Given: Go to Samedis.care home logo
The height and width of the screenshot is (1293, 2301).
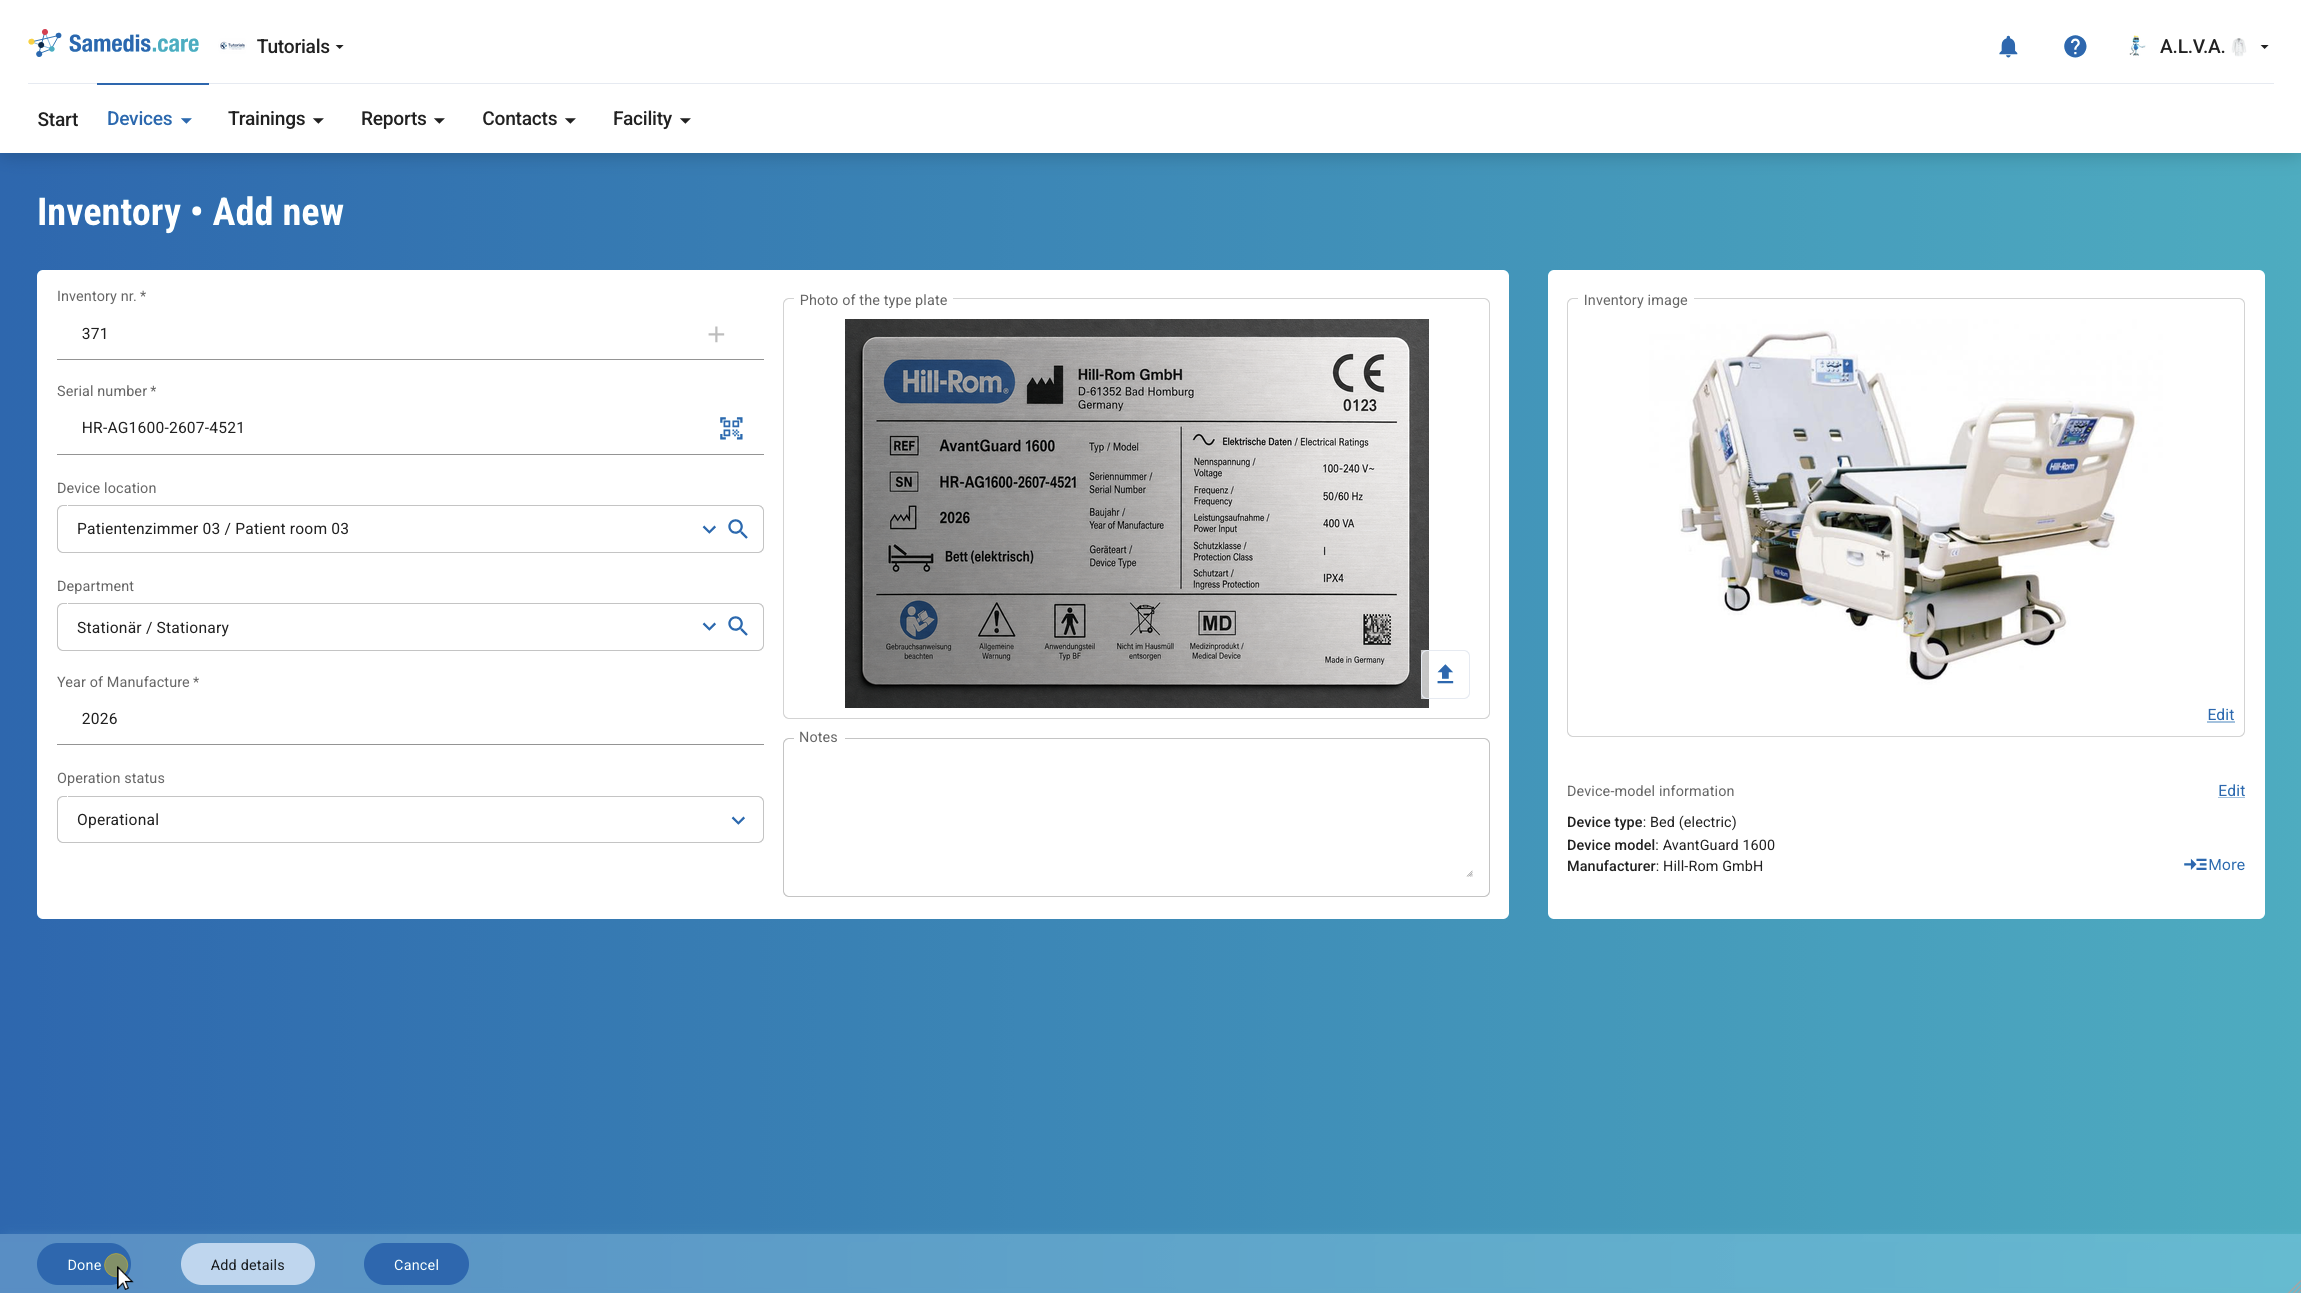Looking at the screenshot, I should 114,44.
